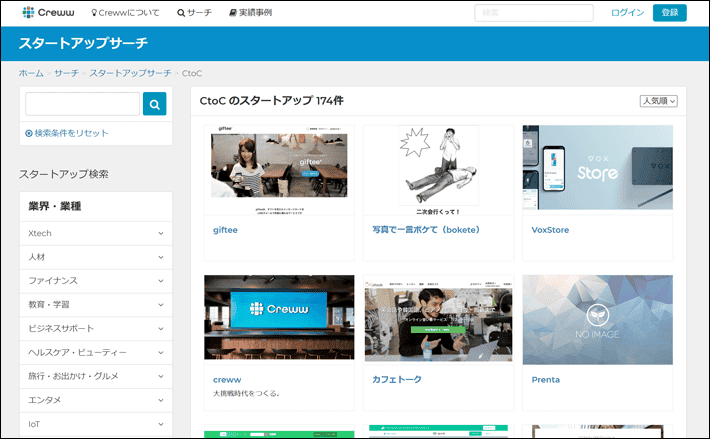Image resolution: width=710 pixels, height=439 pixels.
Task: Focus the header search field
Action: 534,13
